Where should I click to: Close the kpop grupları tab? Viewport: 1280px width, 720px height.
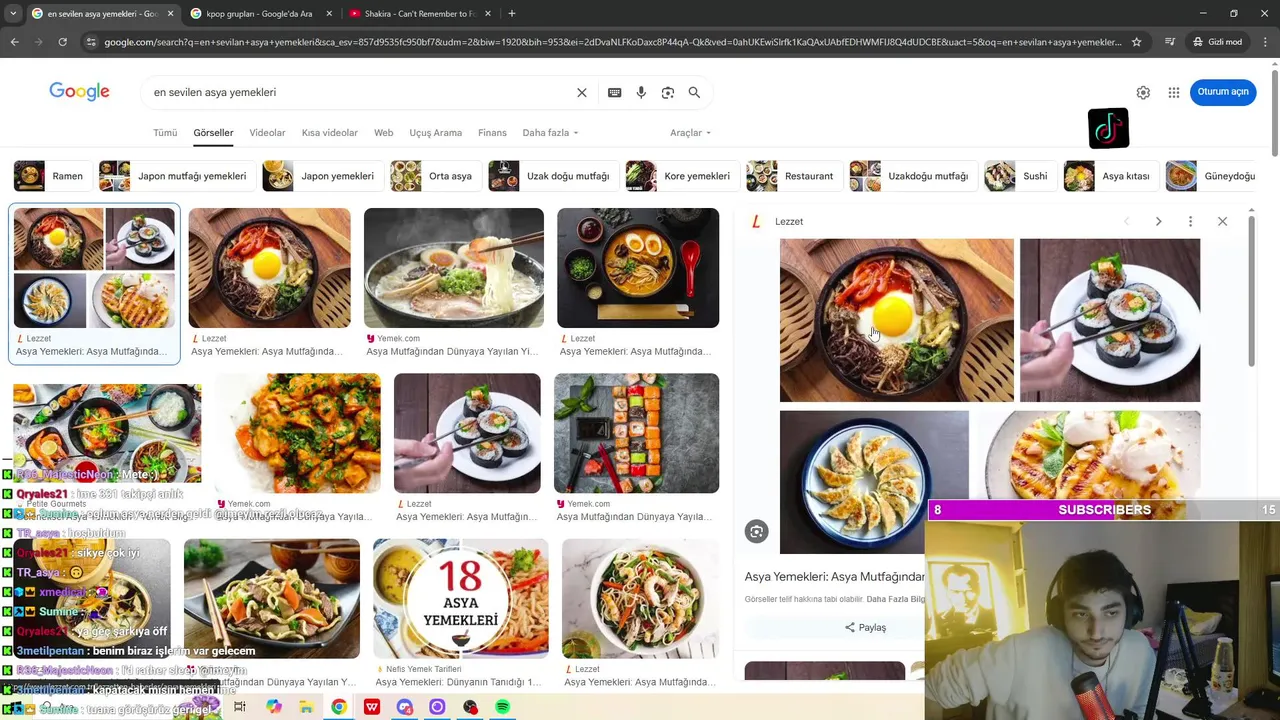click(x=329, y=14)
